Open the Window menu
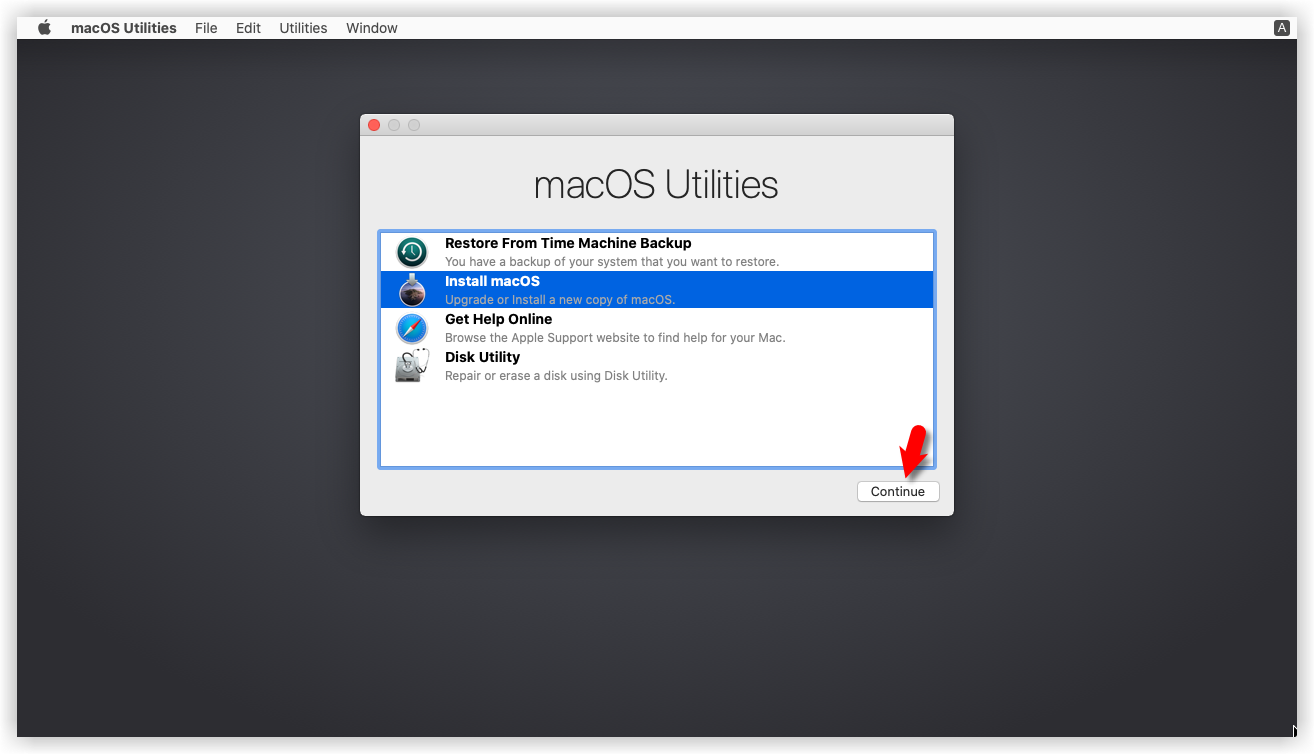The width and height of the screenshot is (1315, 755). pos(372,28)
